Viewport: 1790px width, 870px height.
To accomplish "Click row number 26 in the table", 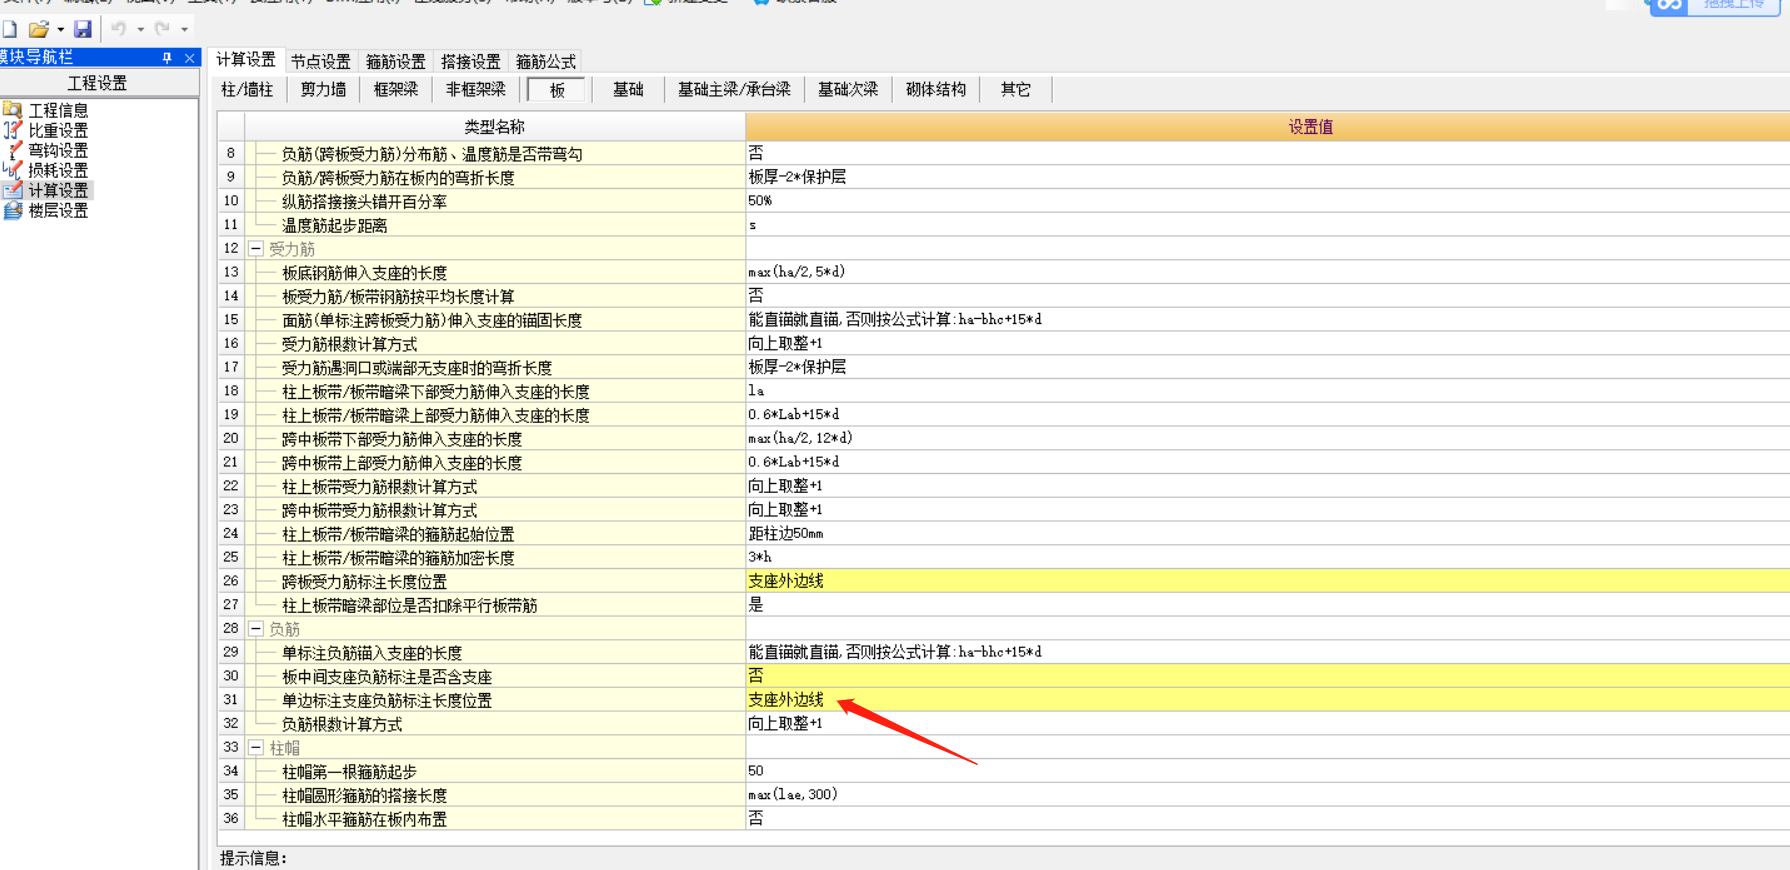I will pos(231,581).
